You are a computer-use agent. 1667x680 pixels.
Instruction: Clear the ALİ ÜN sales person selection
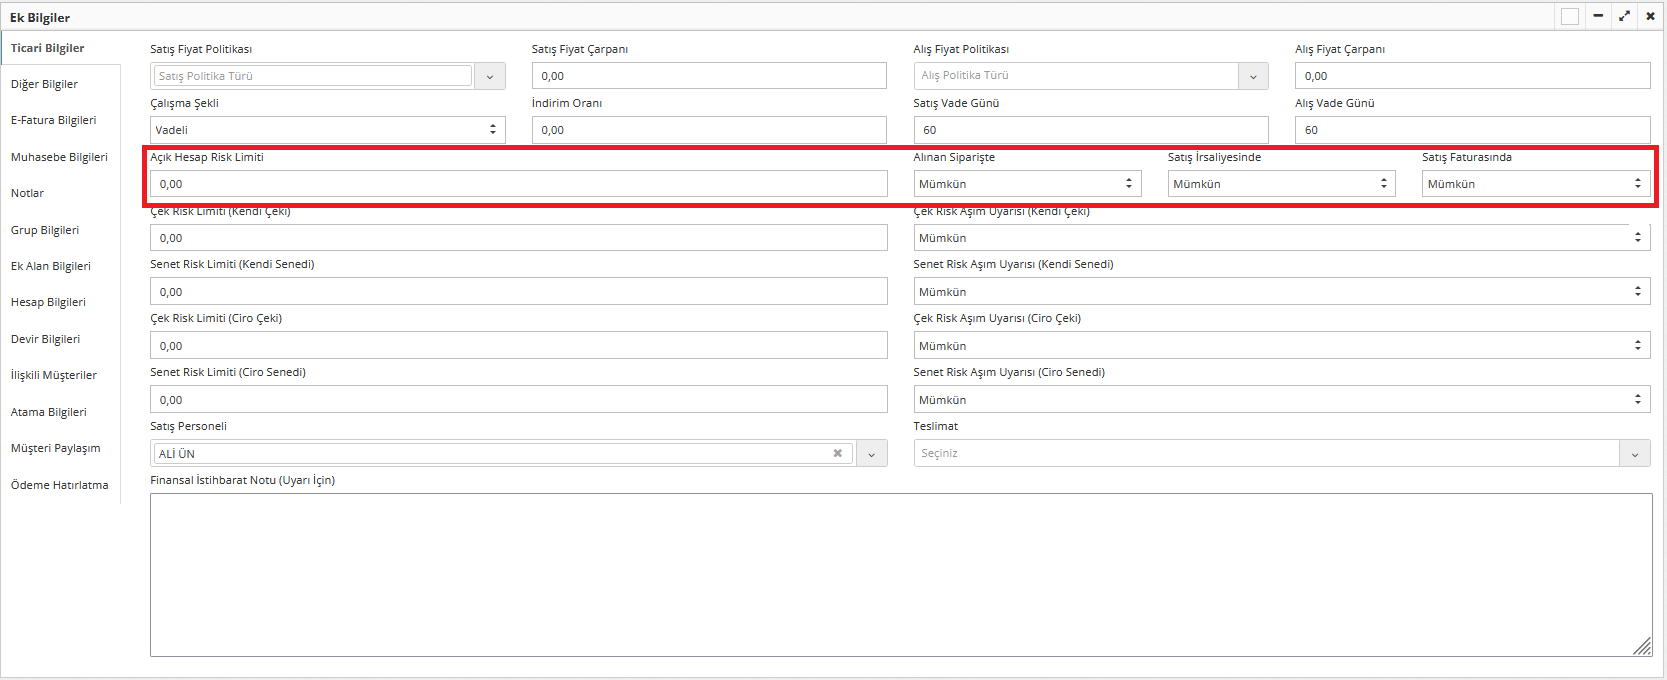point(837,453)
